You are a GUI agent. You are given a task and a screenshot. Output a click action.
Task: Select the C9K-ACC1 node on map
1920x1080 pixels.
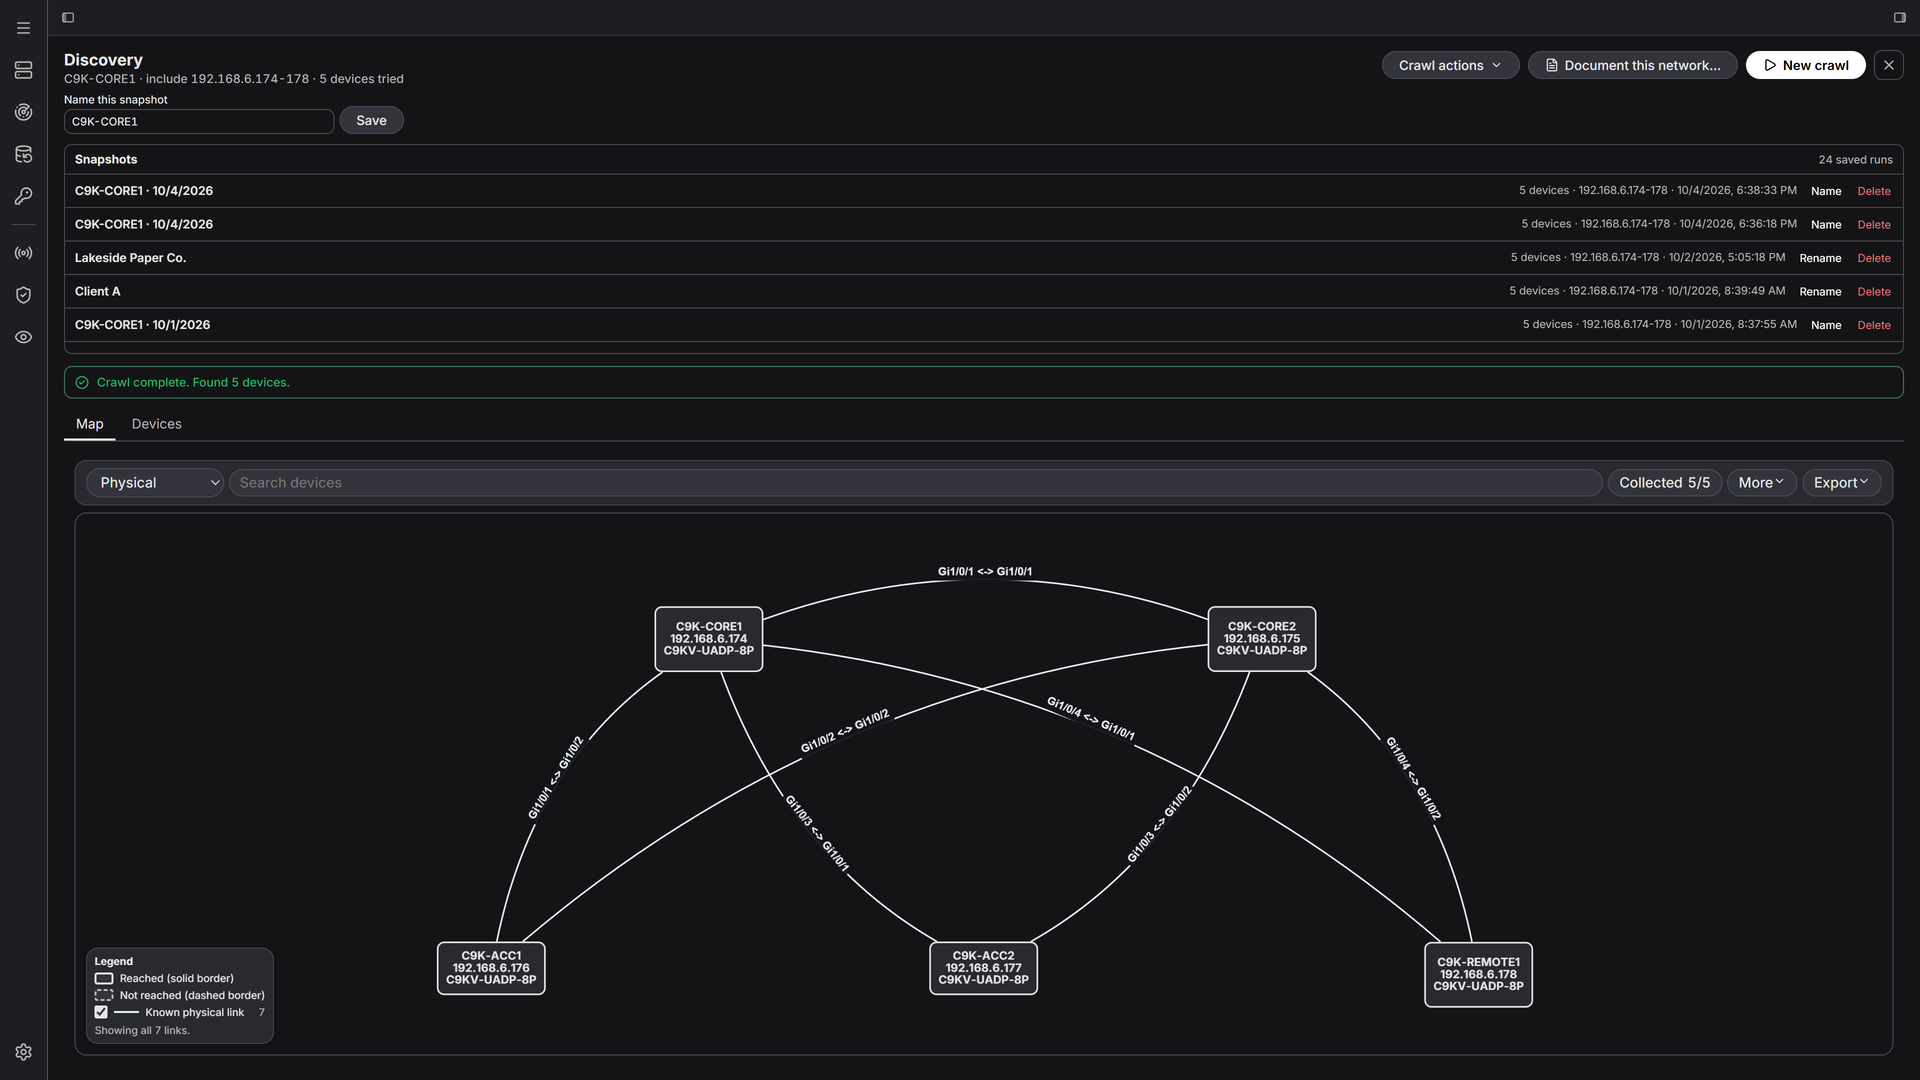(x=491, y=968)
